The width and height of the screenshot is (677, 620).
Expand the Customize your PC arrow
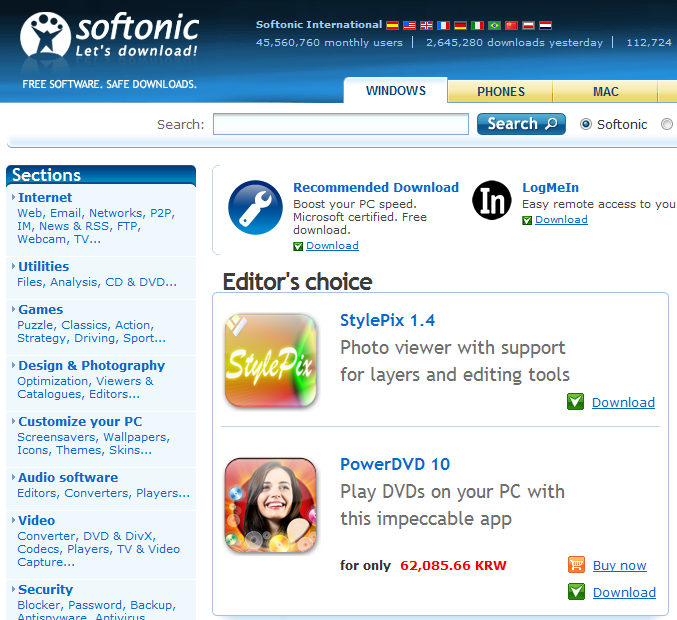(13, 421)
